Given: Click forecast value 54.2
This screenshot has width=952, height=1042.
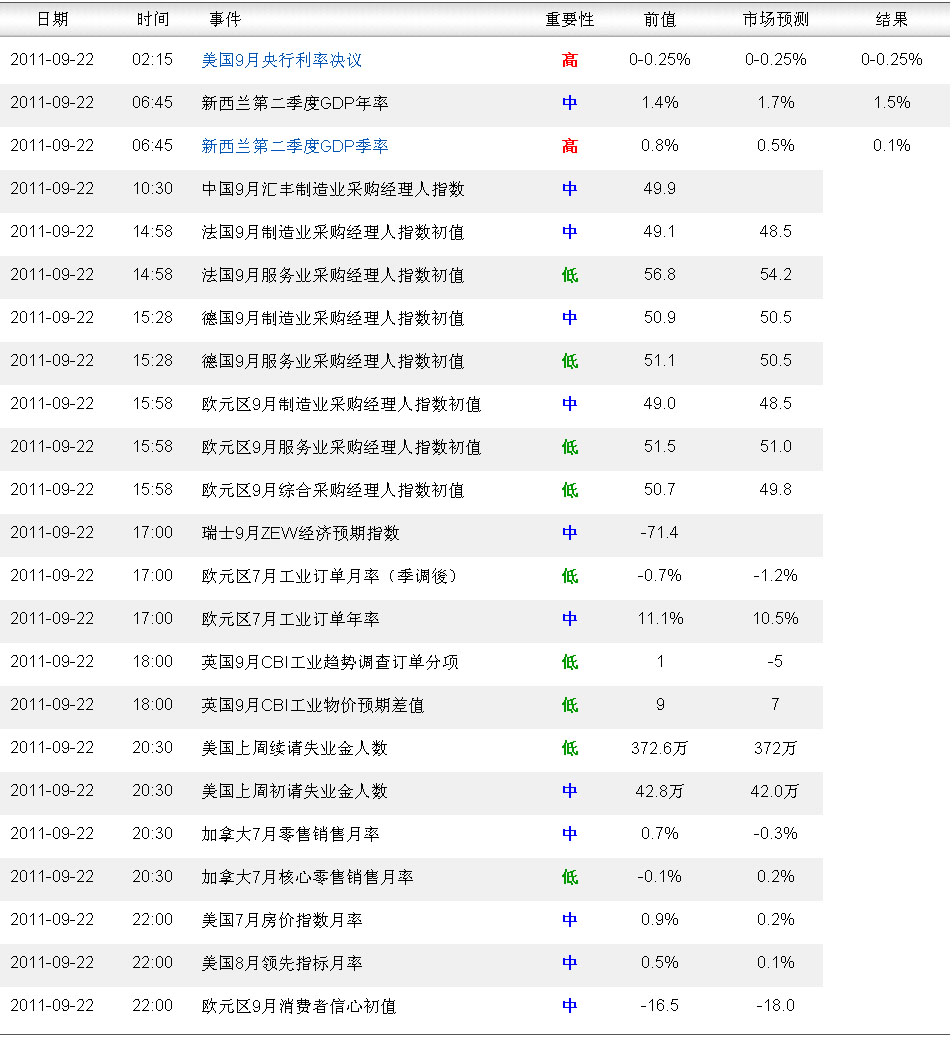Looking at the screenshot, I should click(x=775, y=274).
